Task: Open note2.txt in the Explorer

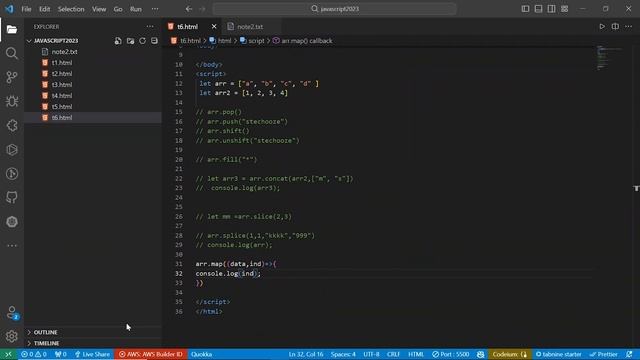Action: [x=93, y=52]
